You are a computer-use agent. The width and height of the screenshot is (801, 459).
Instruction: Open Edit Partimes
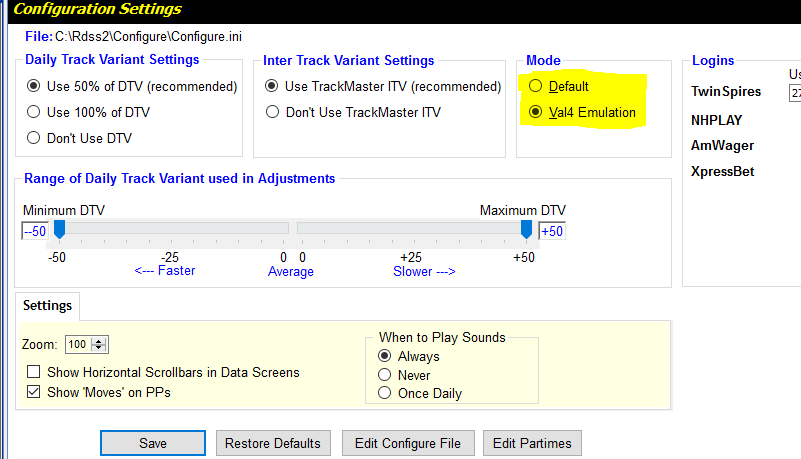(x=532, y=443)
